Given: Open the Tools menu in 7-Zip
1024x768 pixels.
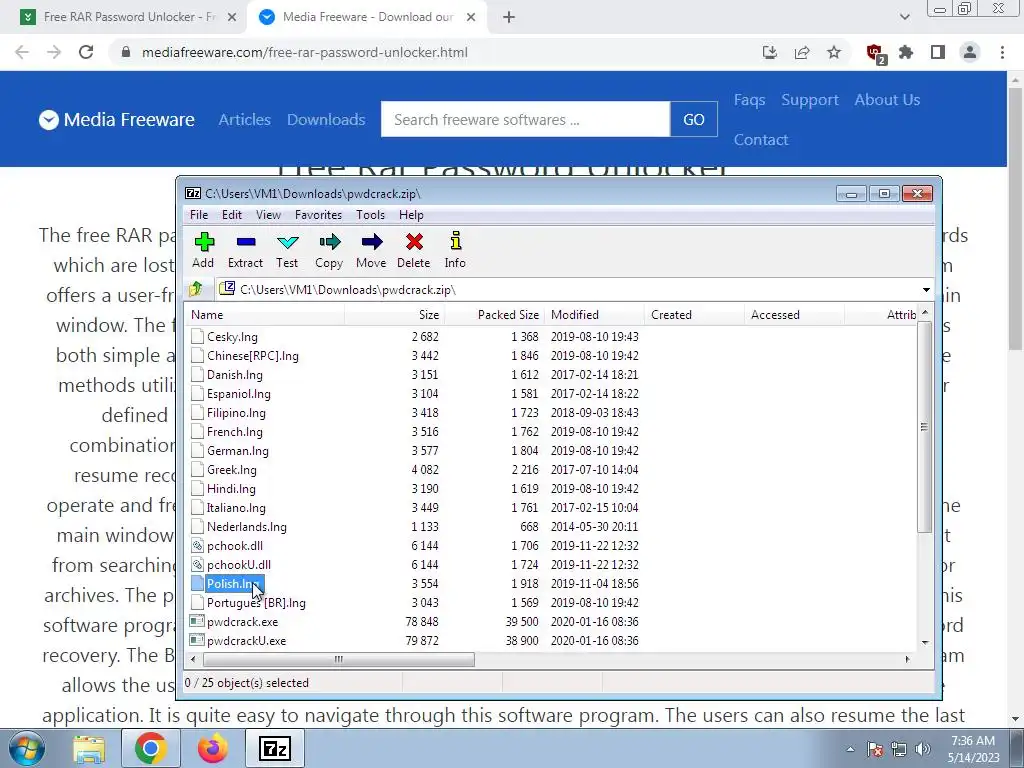Looking at the screenshot, I should pyautogui.click(x=370, y=215).
